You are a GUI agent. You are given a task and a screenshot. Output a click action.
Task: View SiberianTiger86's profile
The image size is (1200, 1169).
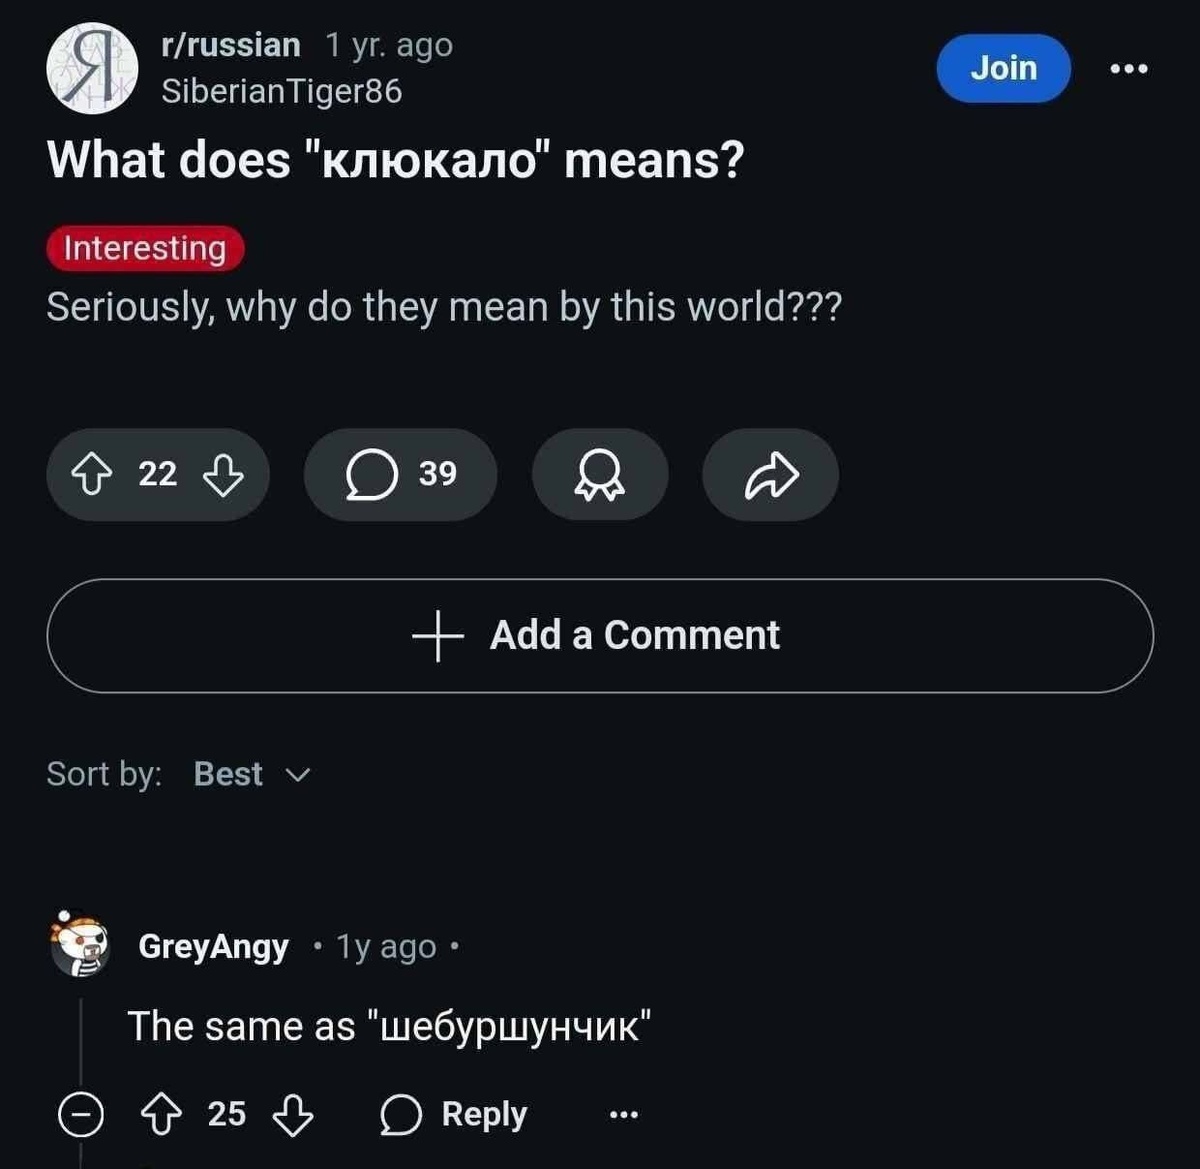point(282,93)
